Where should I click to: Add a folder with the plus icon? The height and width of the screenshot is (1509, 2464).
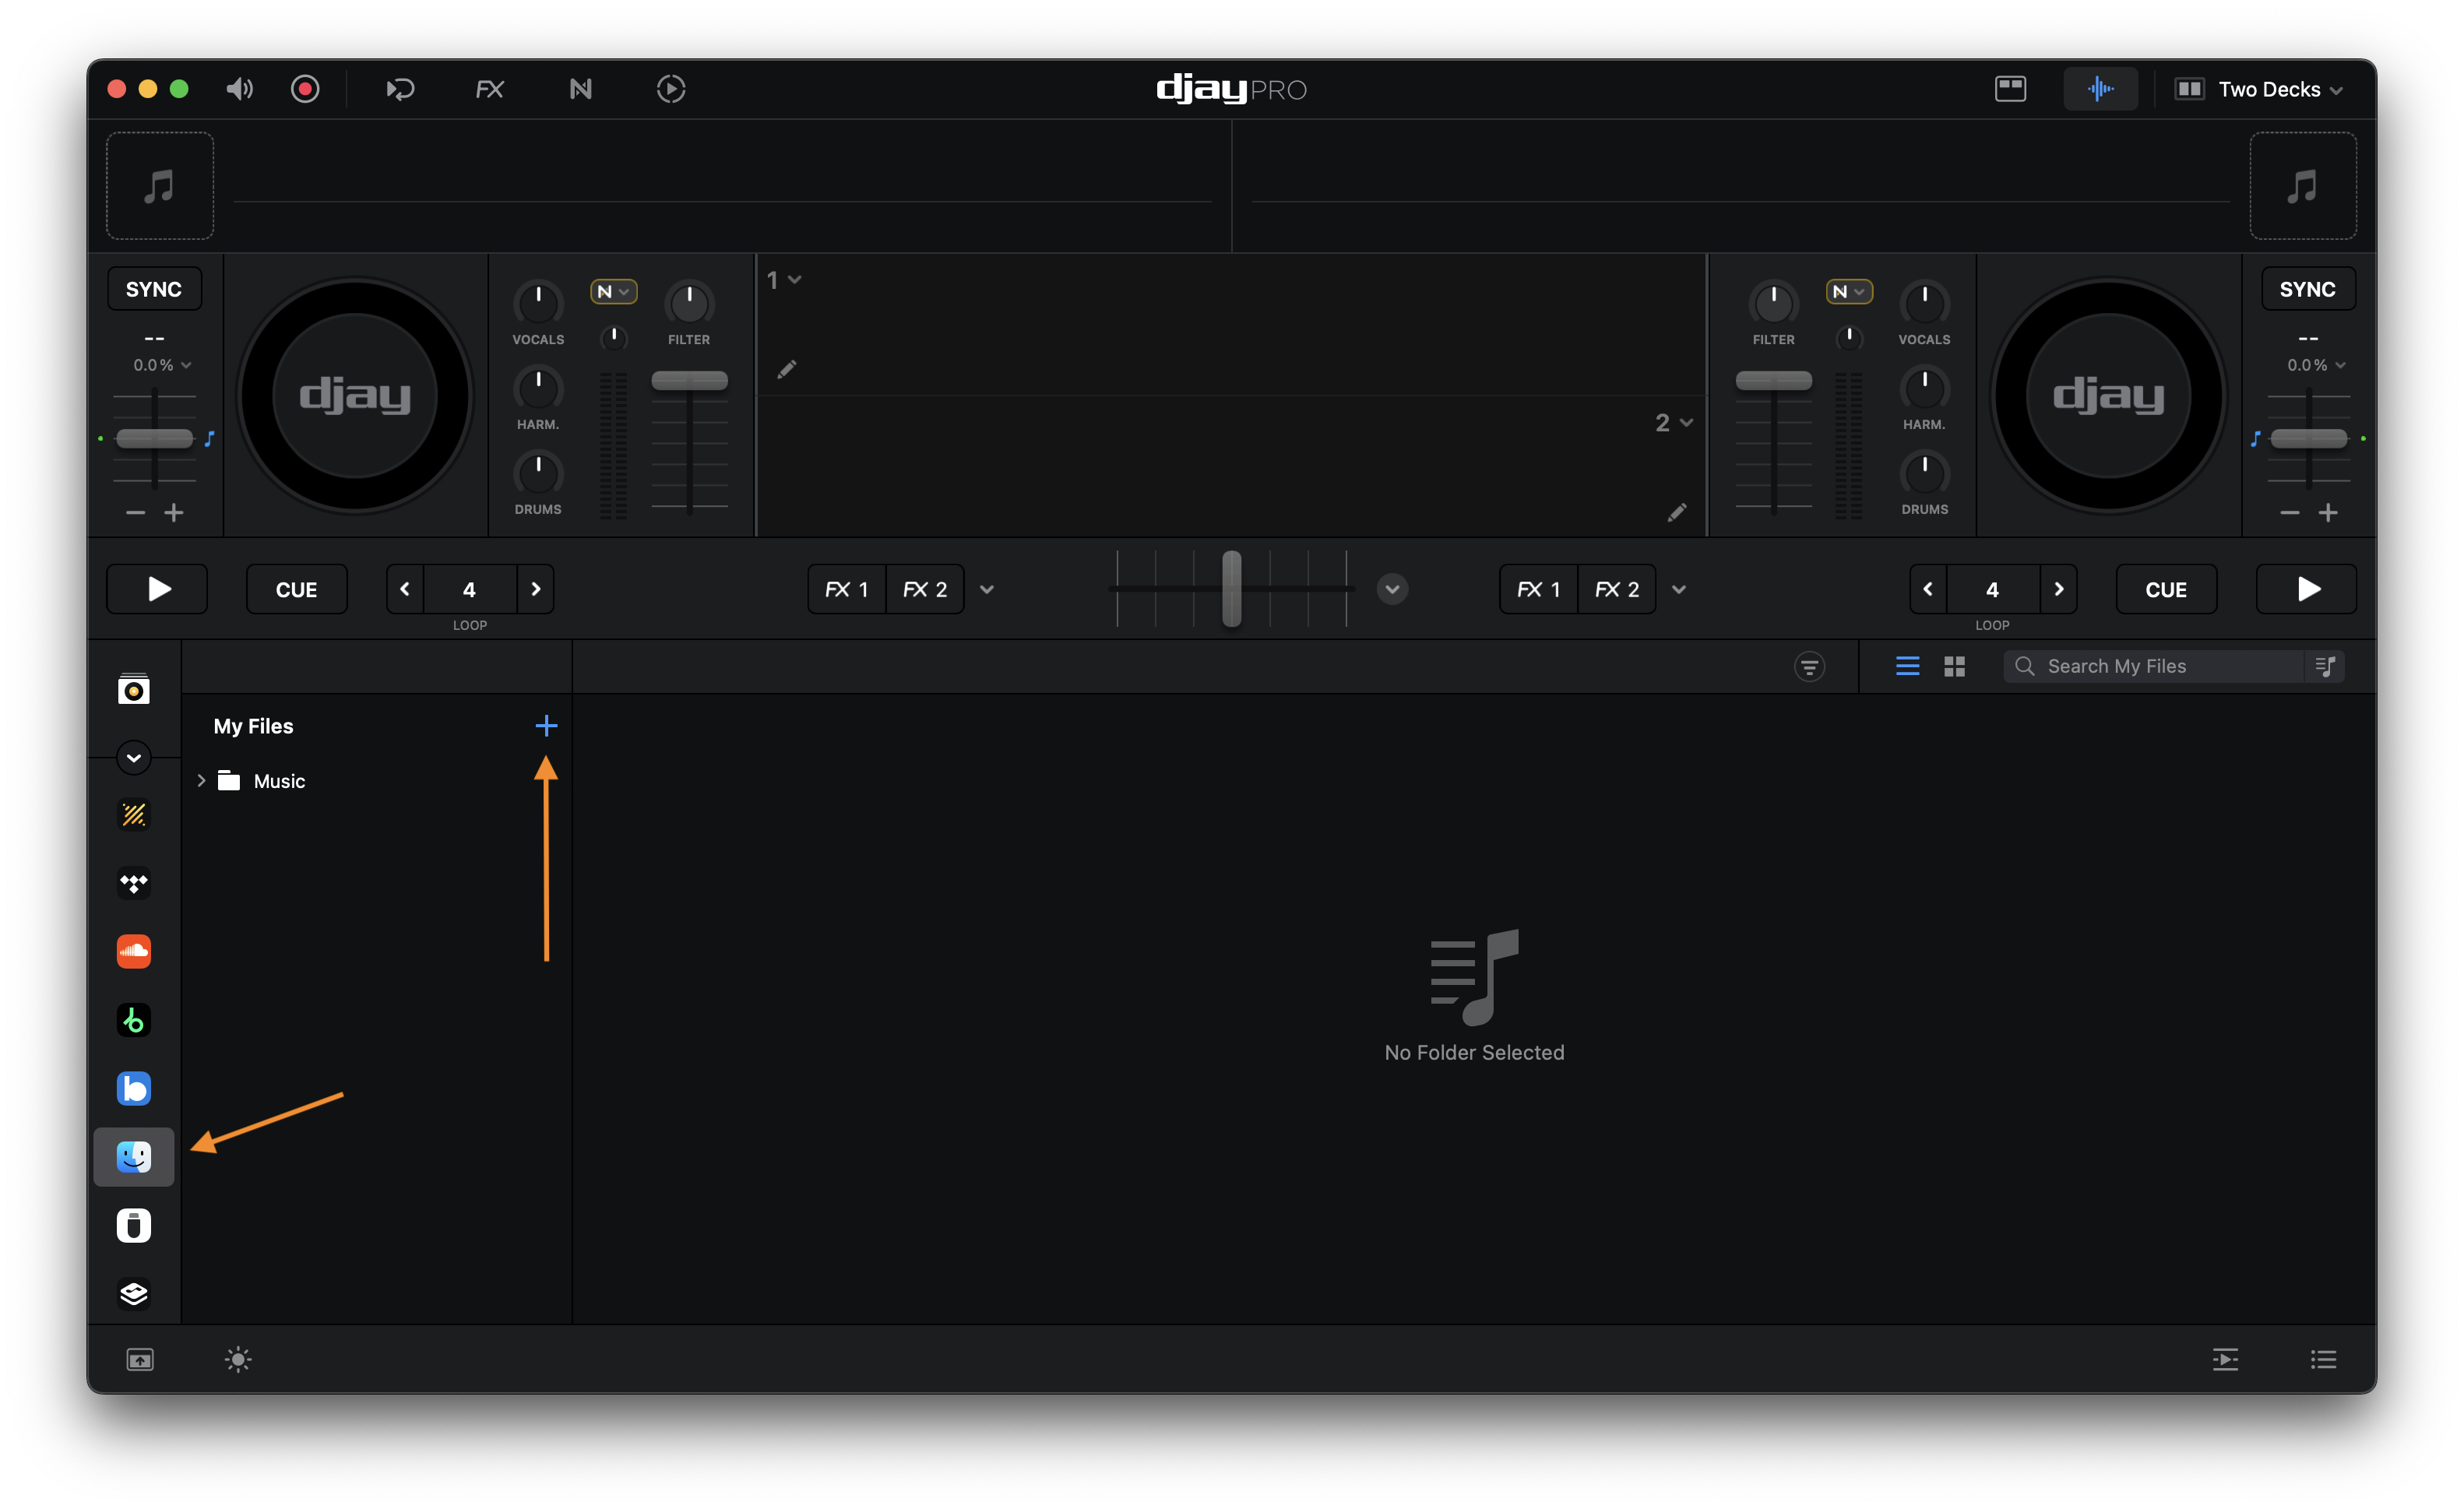[546, 726]
